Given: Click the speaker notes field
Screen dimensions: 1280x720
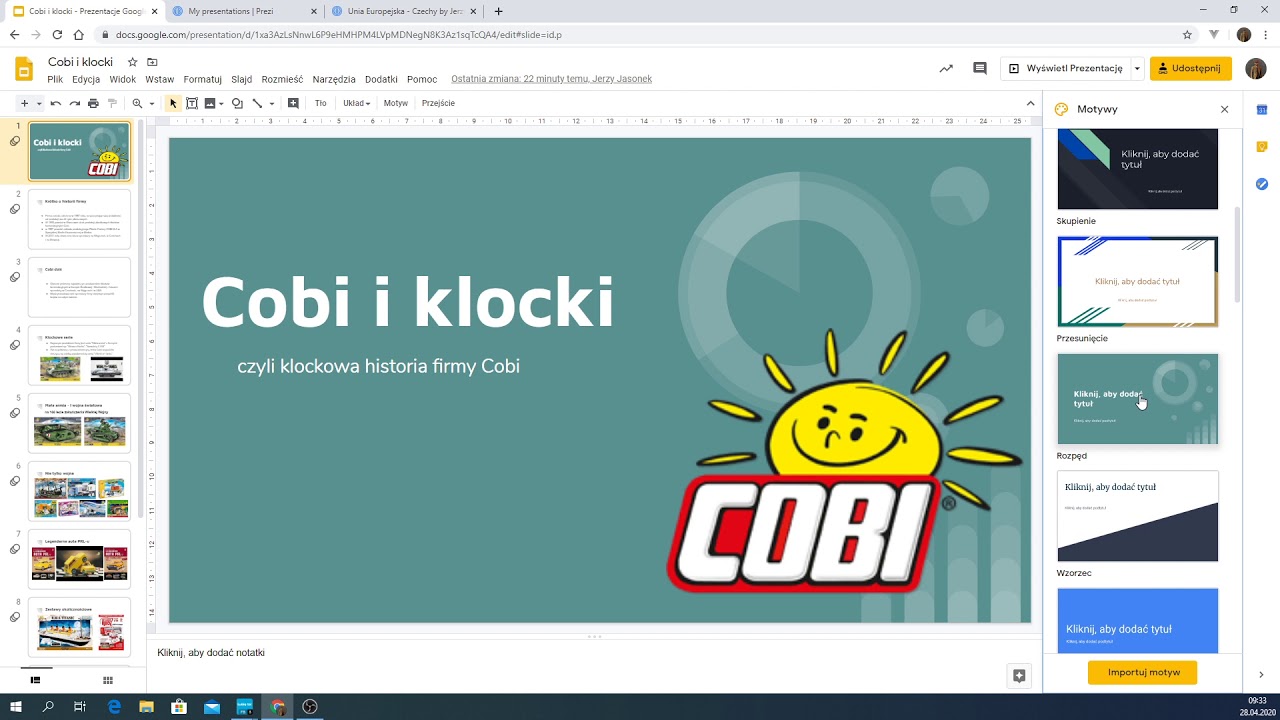Looking at the screenshot, I should click(594, 653).
